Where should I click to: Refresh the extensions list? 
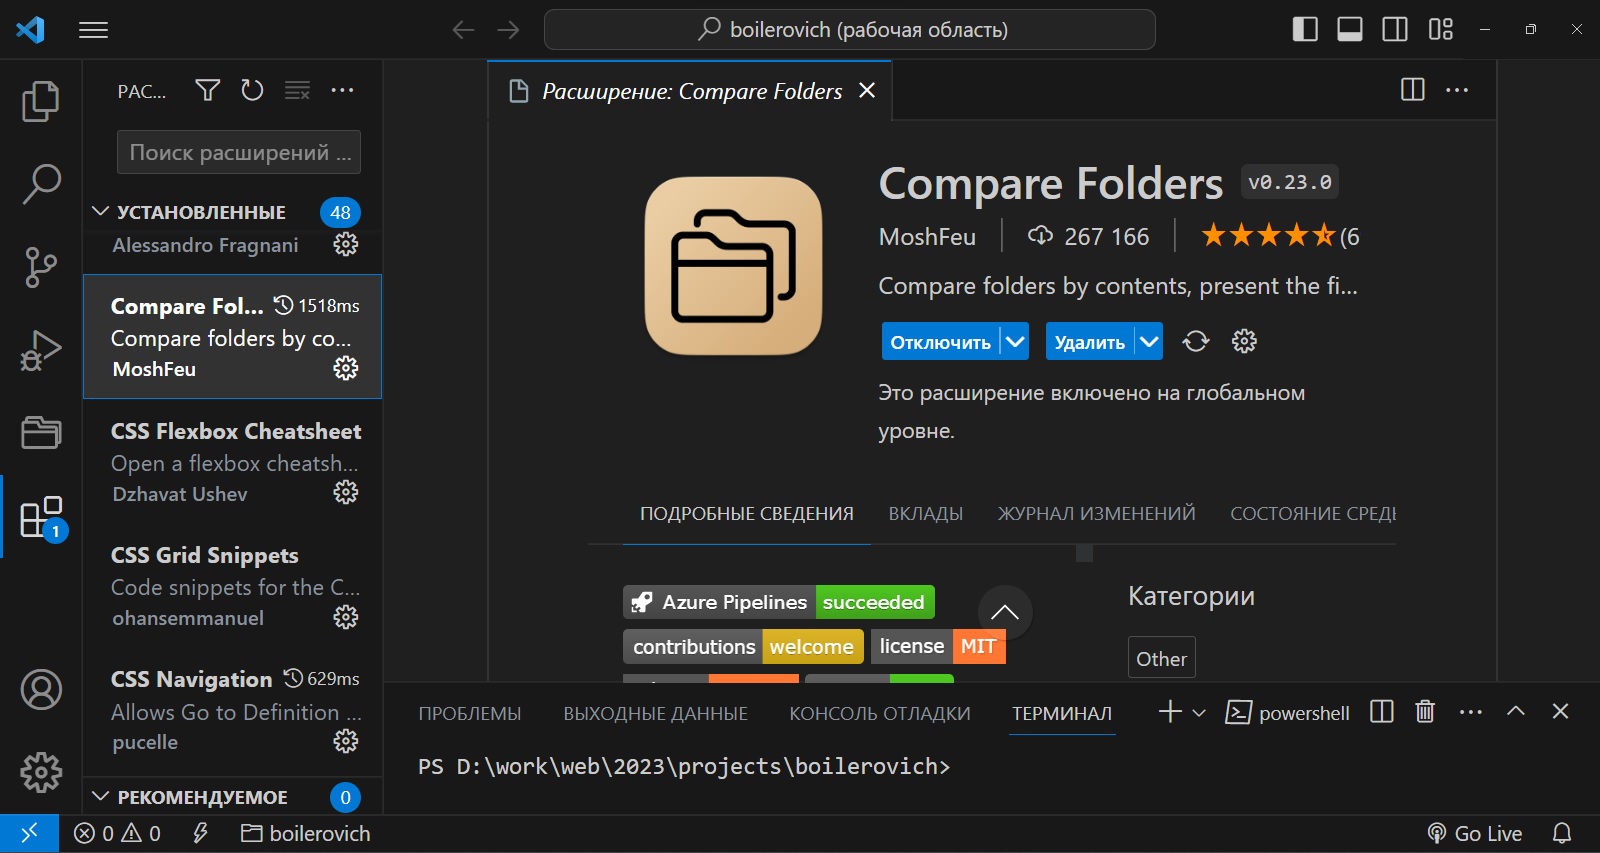[x=252, y=91]
